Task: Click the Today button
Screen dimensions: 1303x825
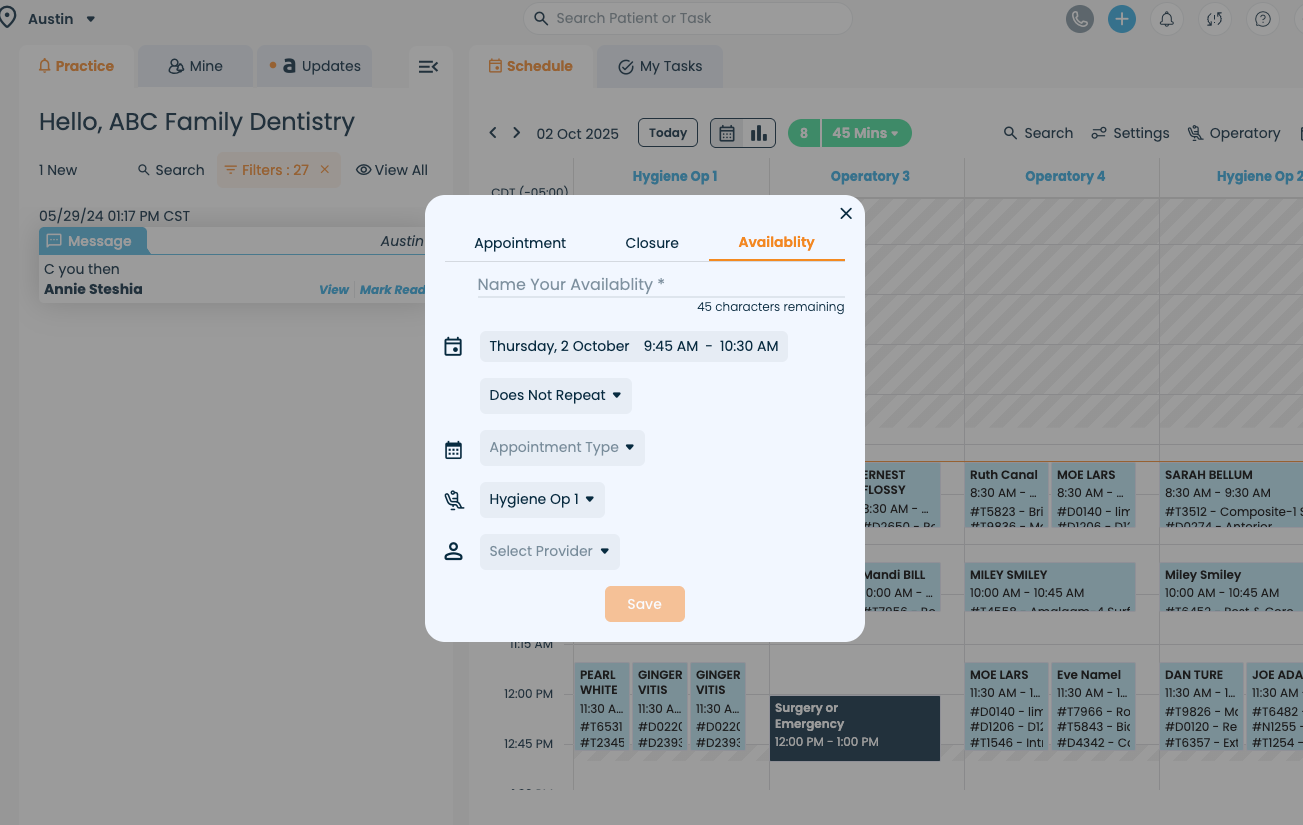Action: coord(668,133)
